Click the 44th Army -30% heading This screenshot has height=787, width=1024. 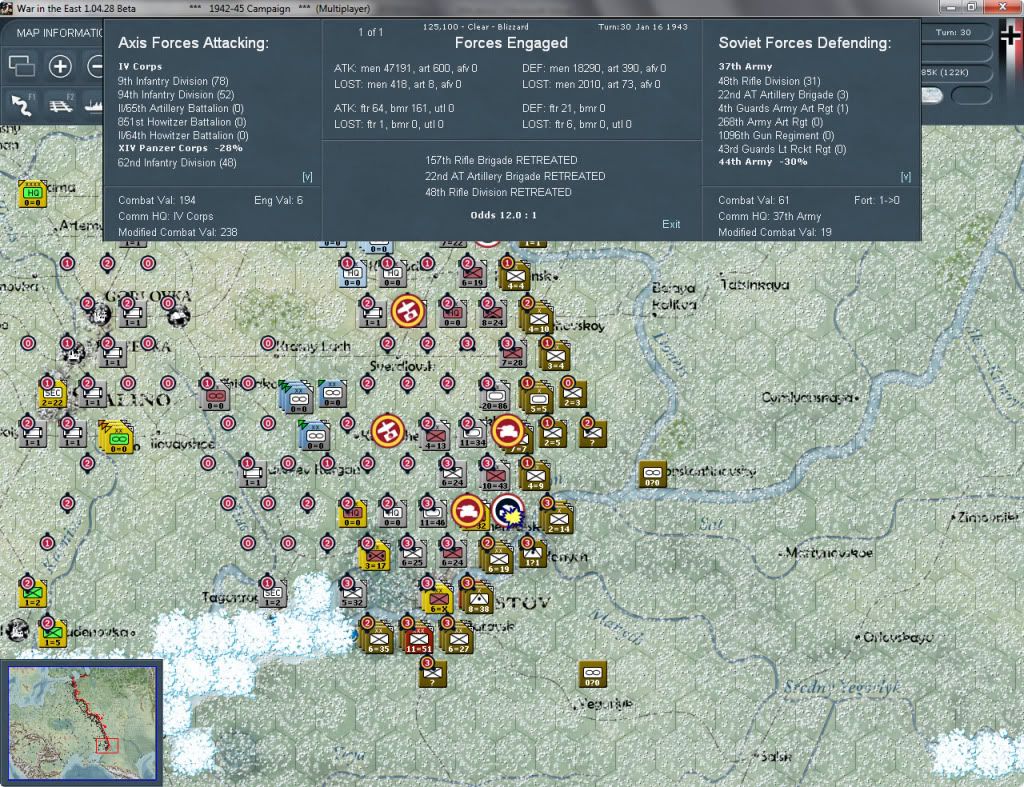pos(763,162)
